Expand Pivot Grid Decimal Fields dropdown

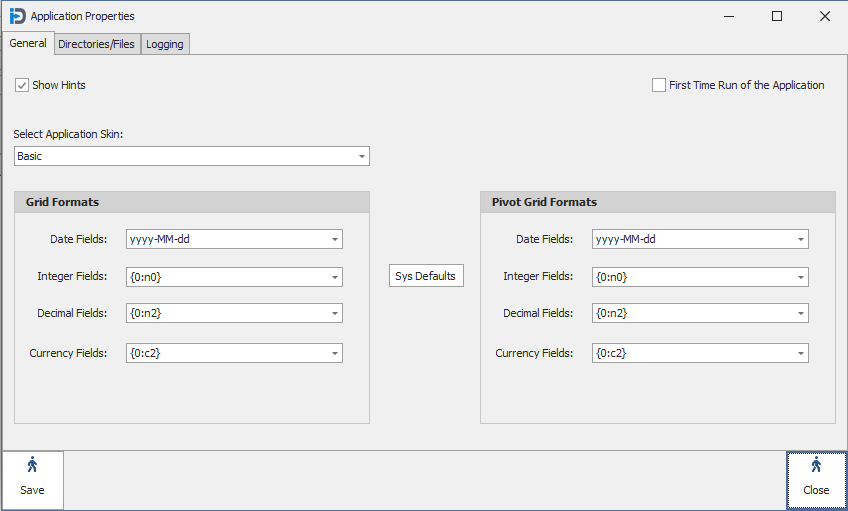click(x=800, y=314)
